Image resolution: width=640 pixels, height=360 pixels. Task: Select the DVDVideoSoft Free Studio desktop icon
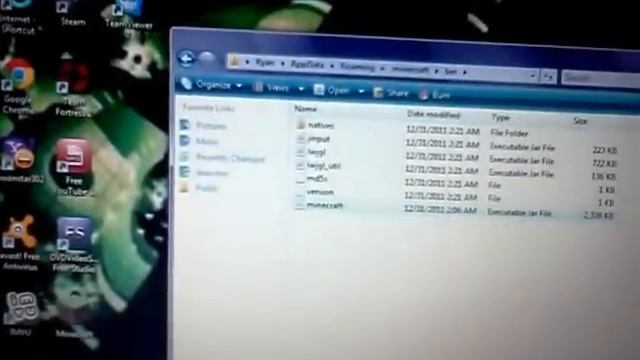click(x=73, y=245)
